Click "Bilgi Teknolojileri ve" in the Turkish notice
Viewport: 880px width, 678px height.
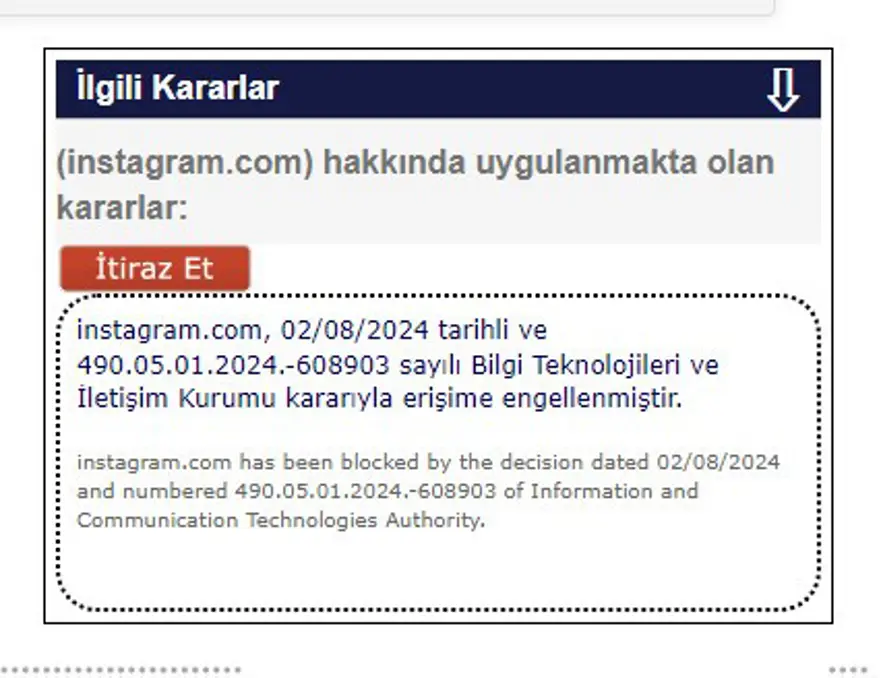point(595,365)
